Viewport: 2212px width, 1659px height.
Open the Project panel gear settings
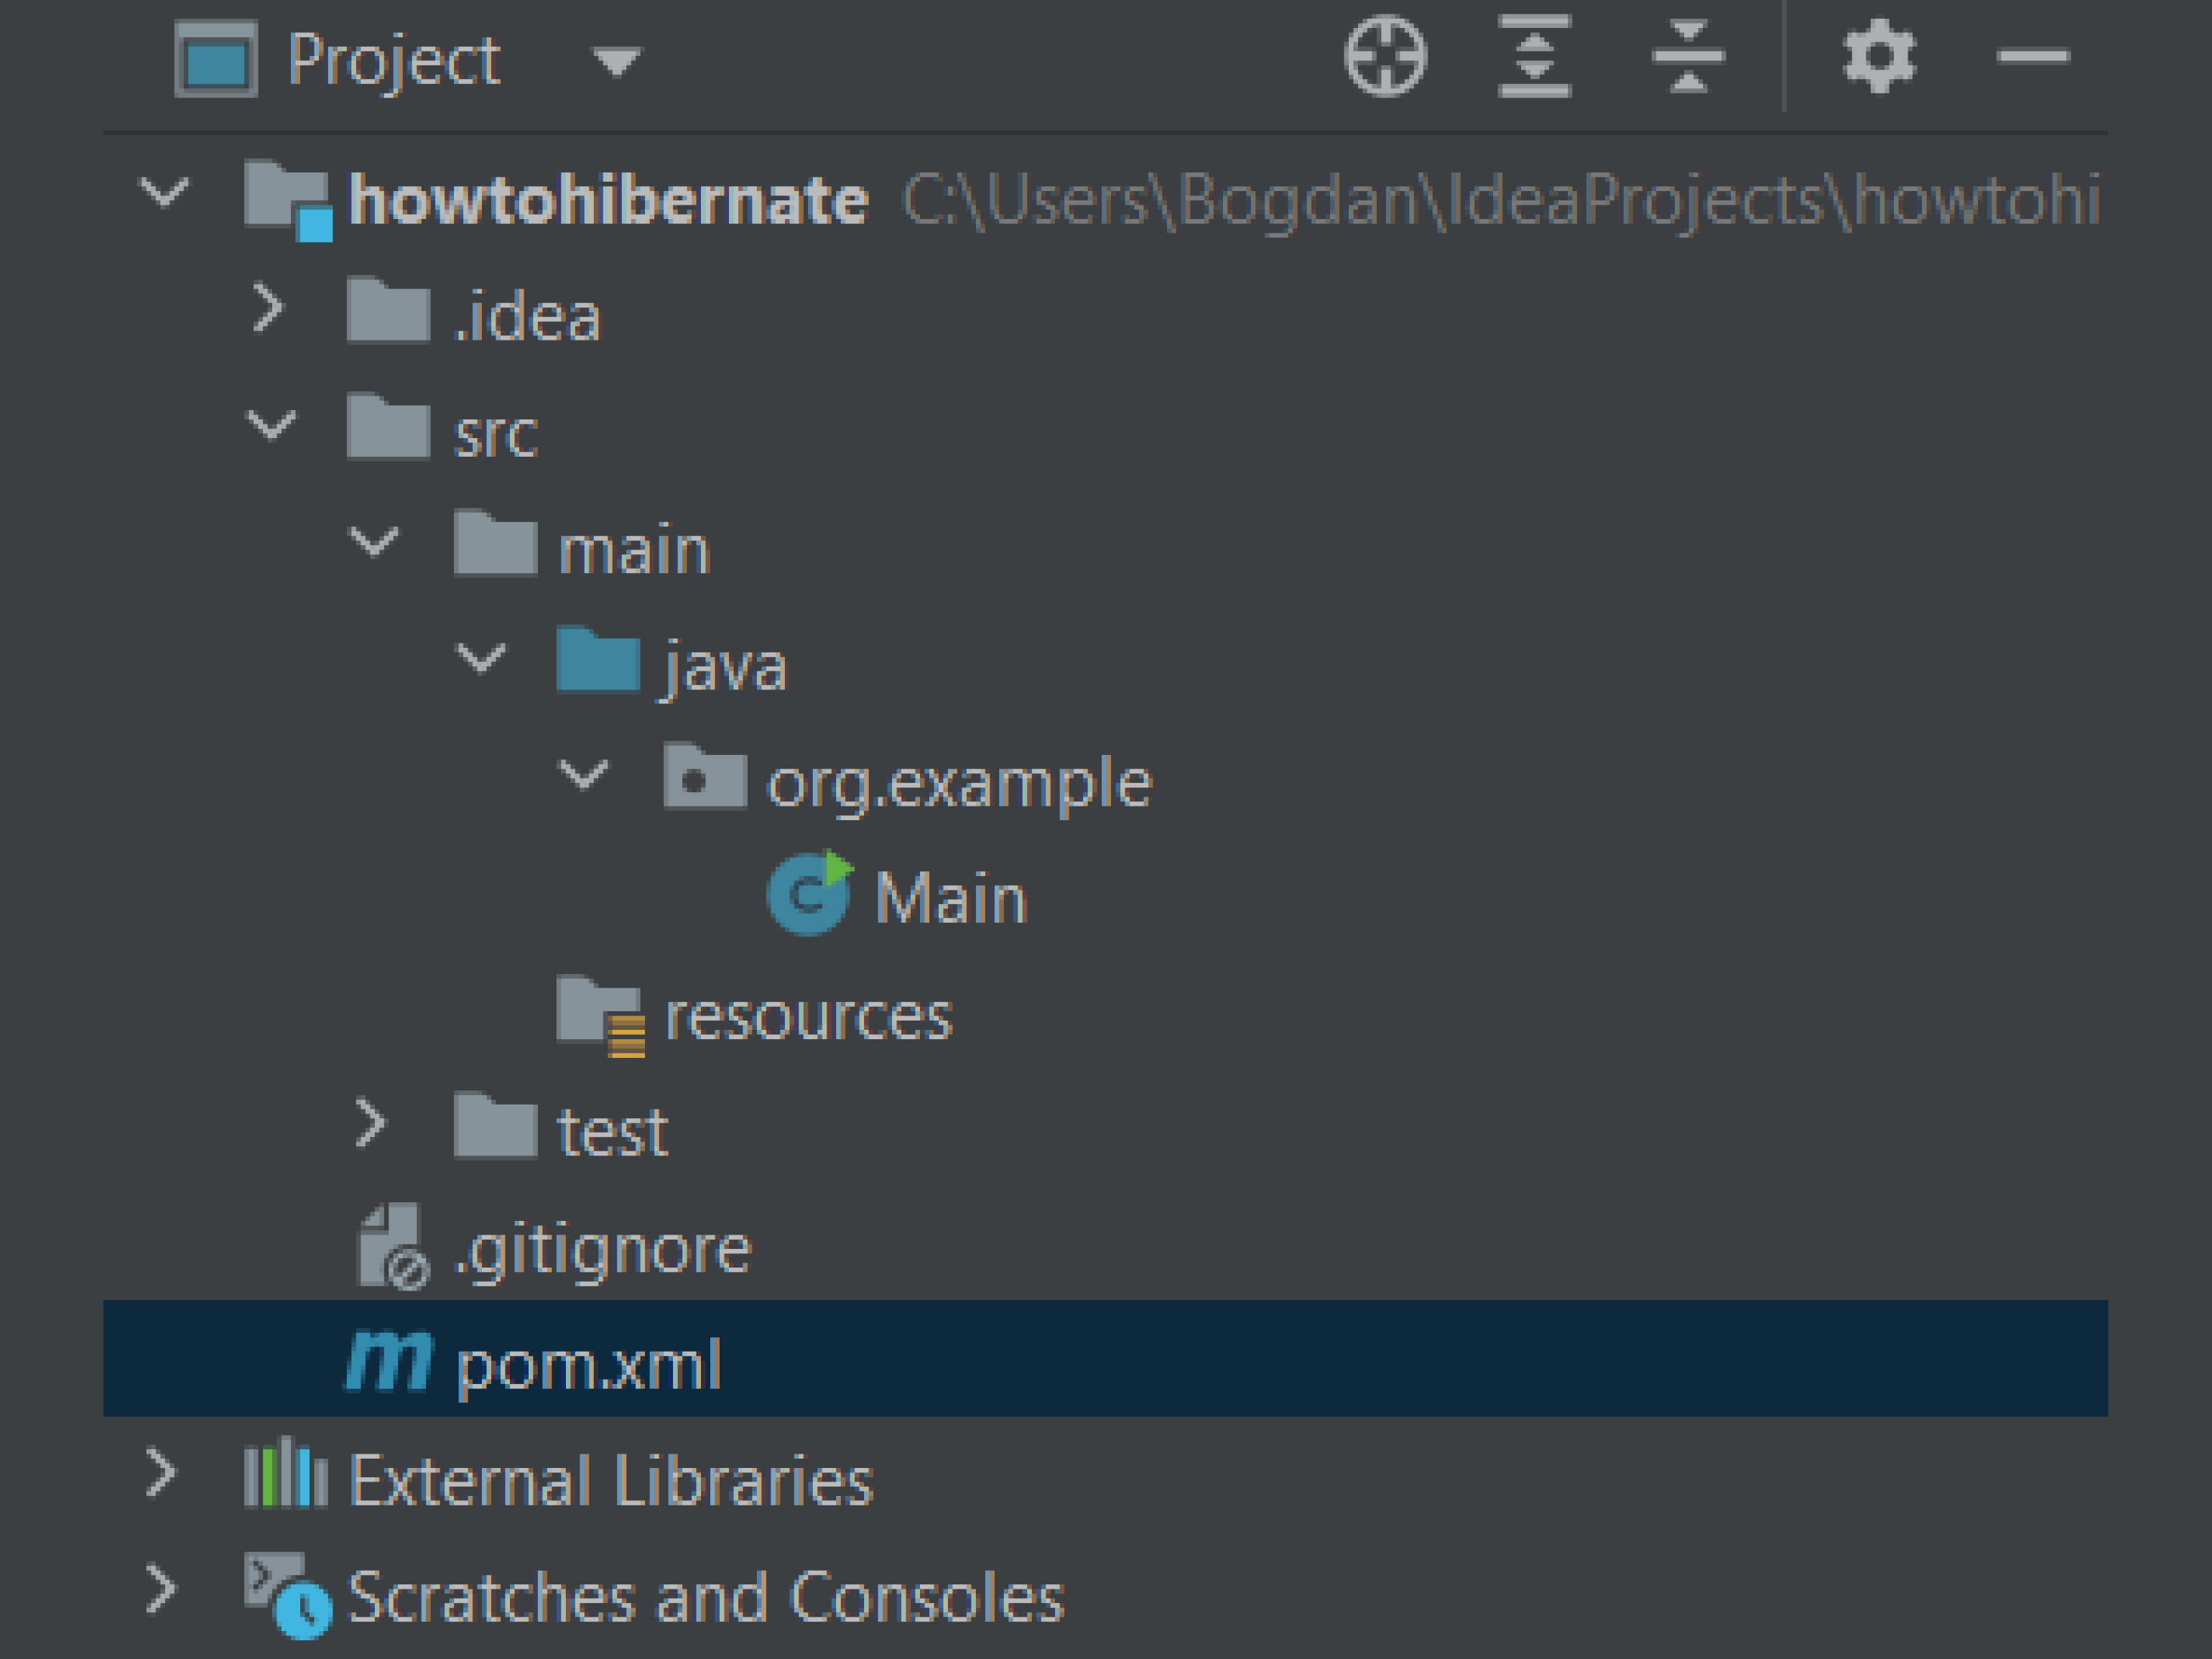[x=1879, y=57]
